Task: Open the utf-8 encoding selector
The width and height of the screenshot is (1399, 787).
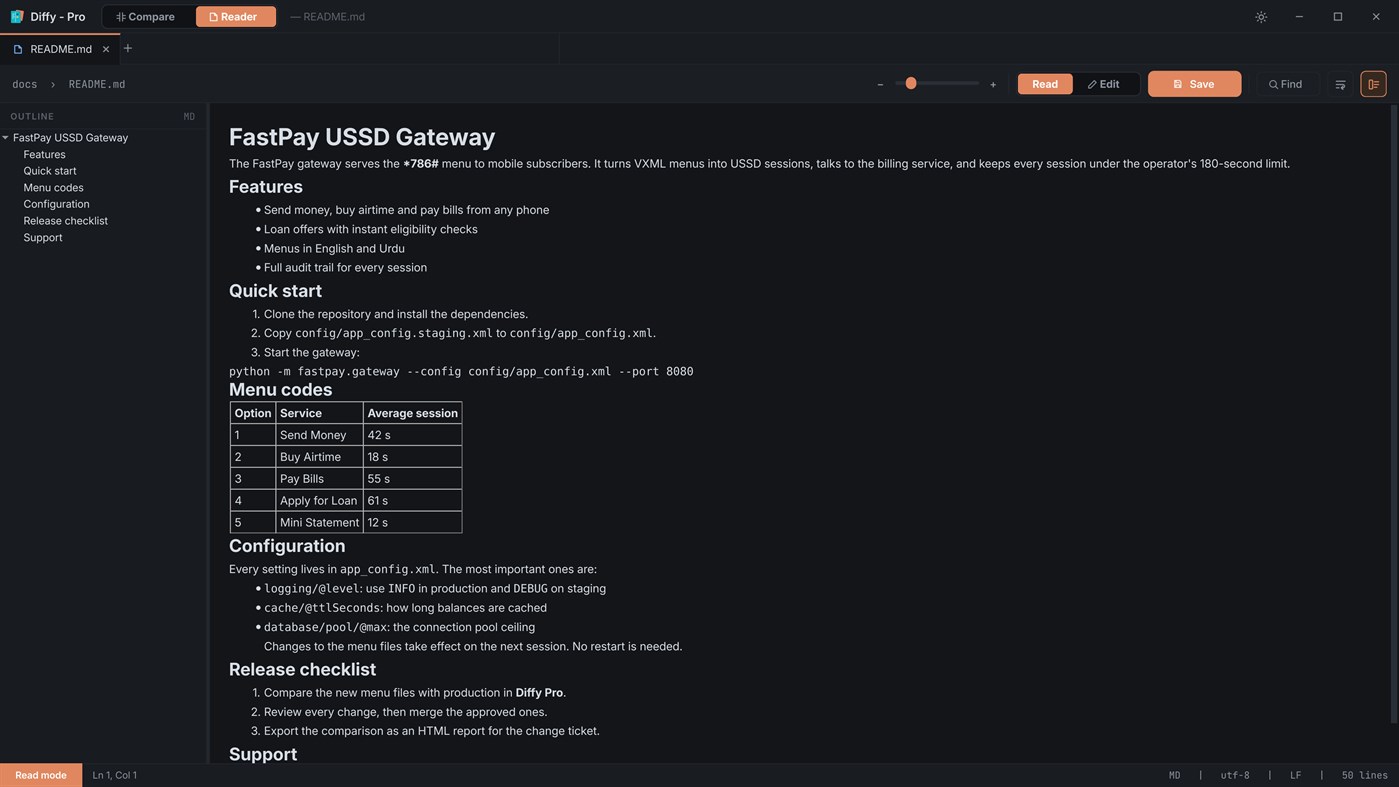Action: coord(1235,775)
